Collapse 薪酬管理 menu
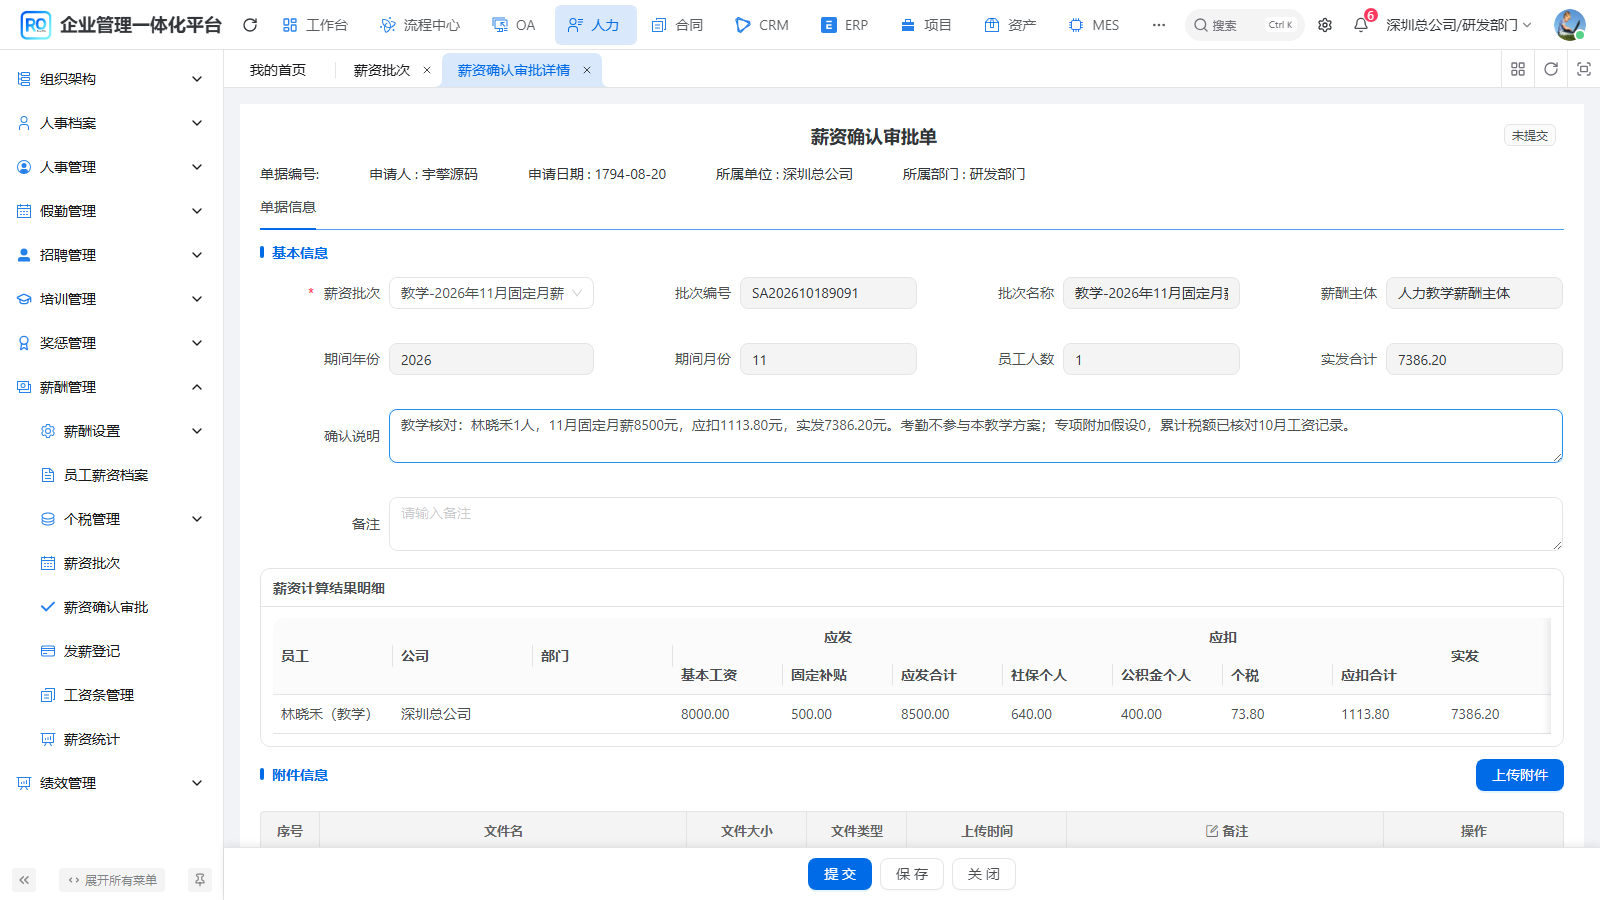 (111, 387)
